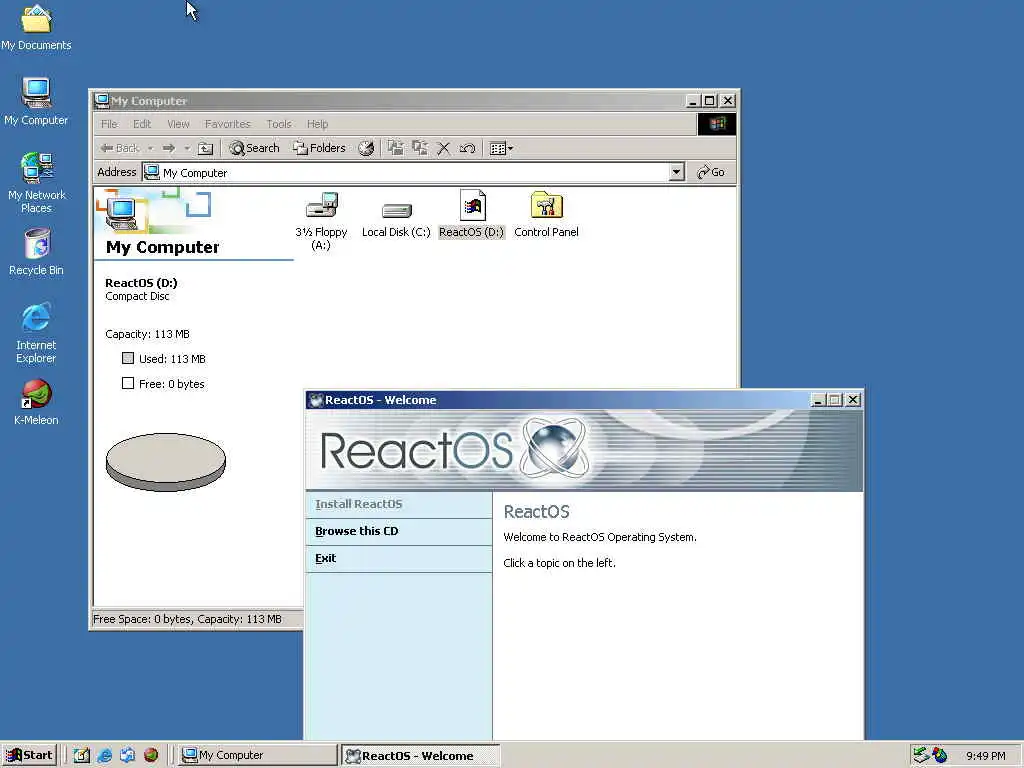Click the ReactOS logo banner
This screenshot has width=1024, height=768.
tap(584, 451)
